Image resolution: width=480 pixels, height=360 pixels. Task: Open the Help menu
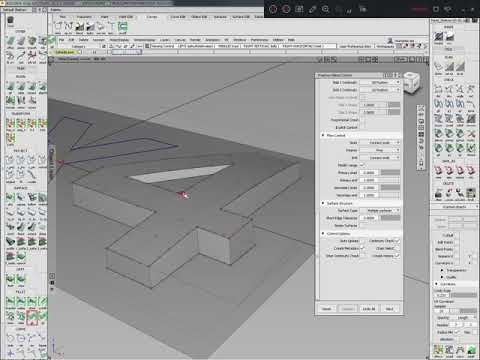(291, 40)
